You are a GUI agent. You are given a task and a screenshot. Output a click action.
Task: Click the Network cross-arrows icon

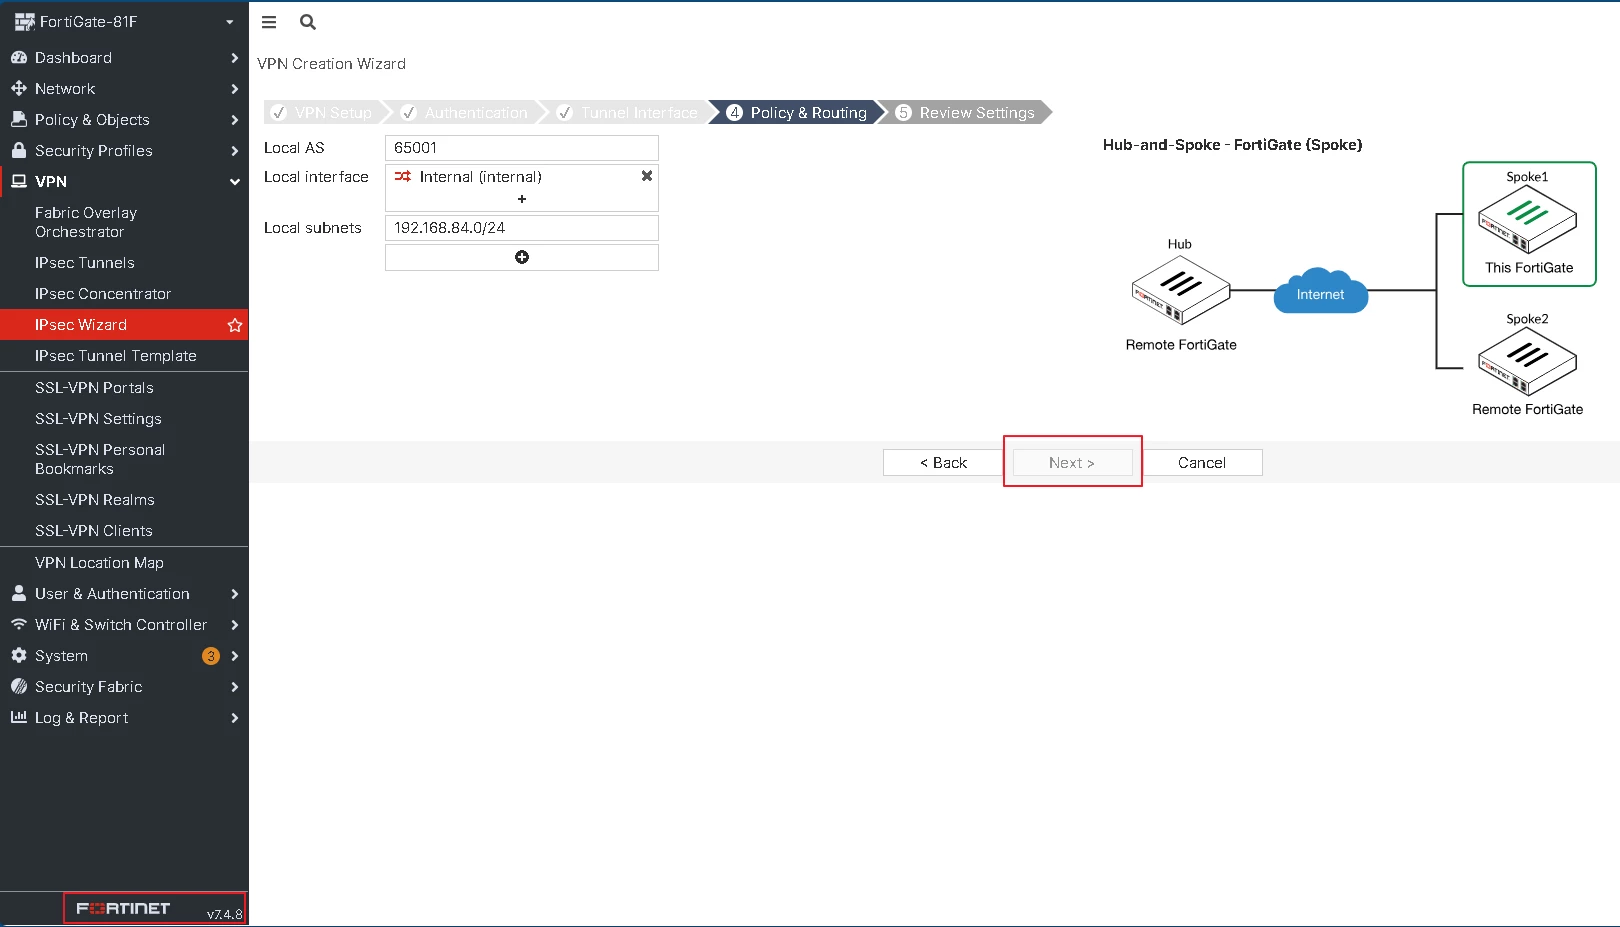19,89
